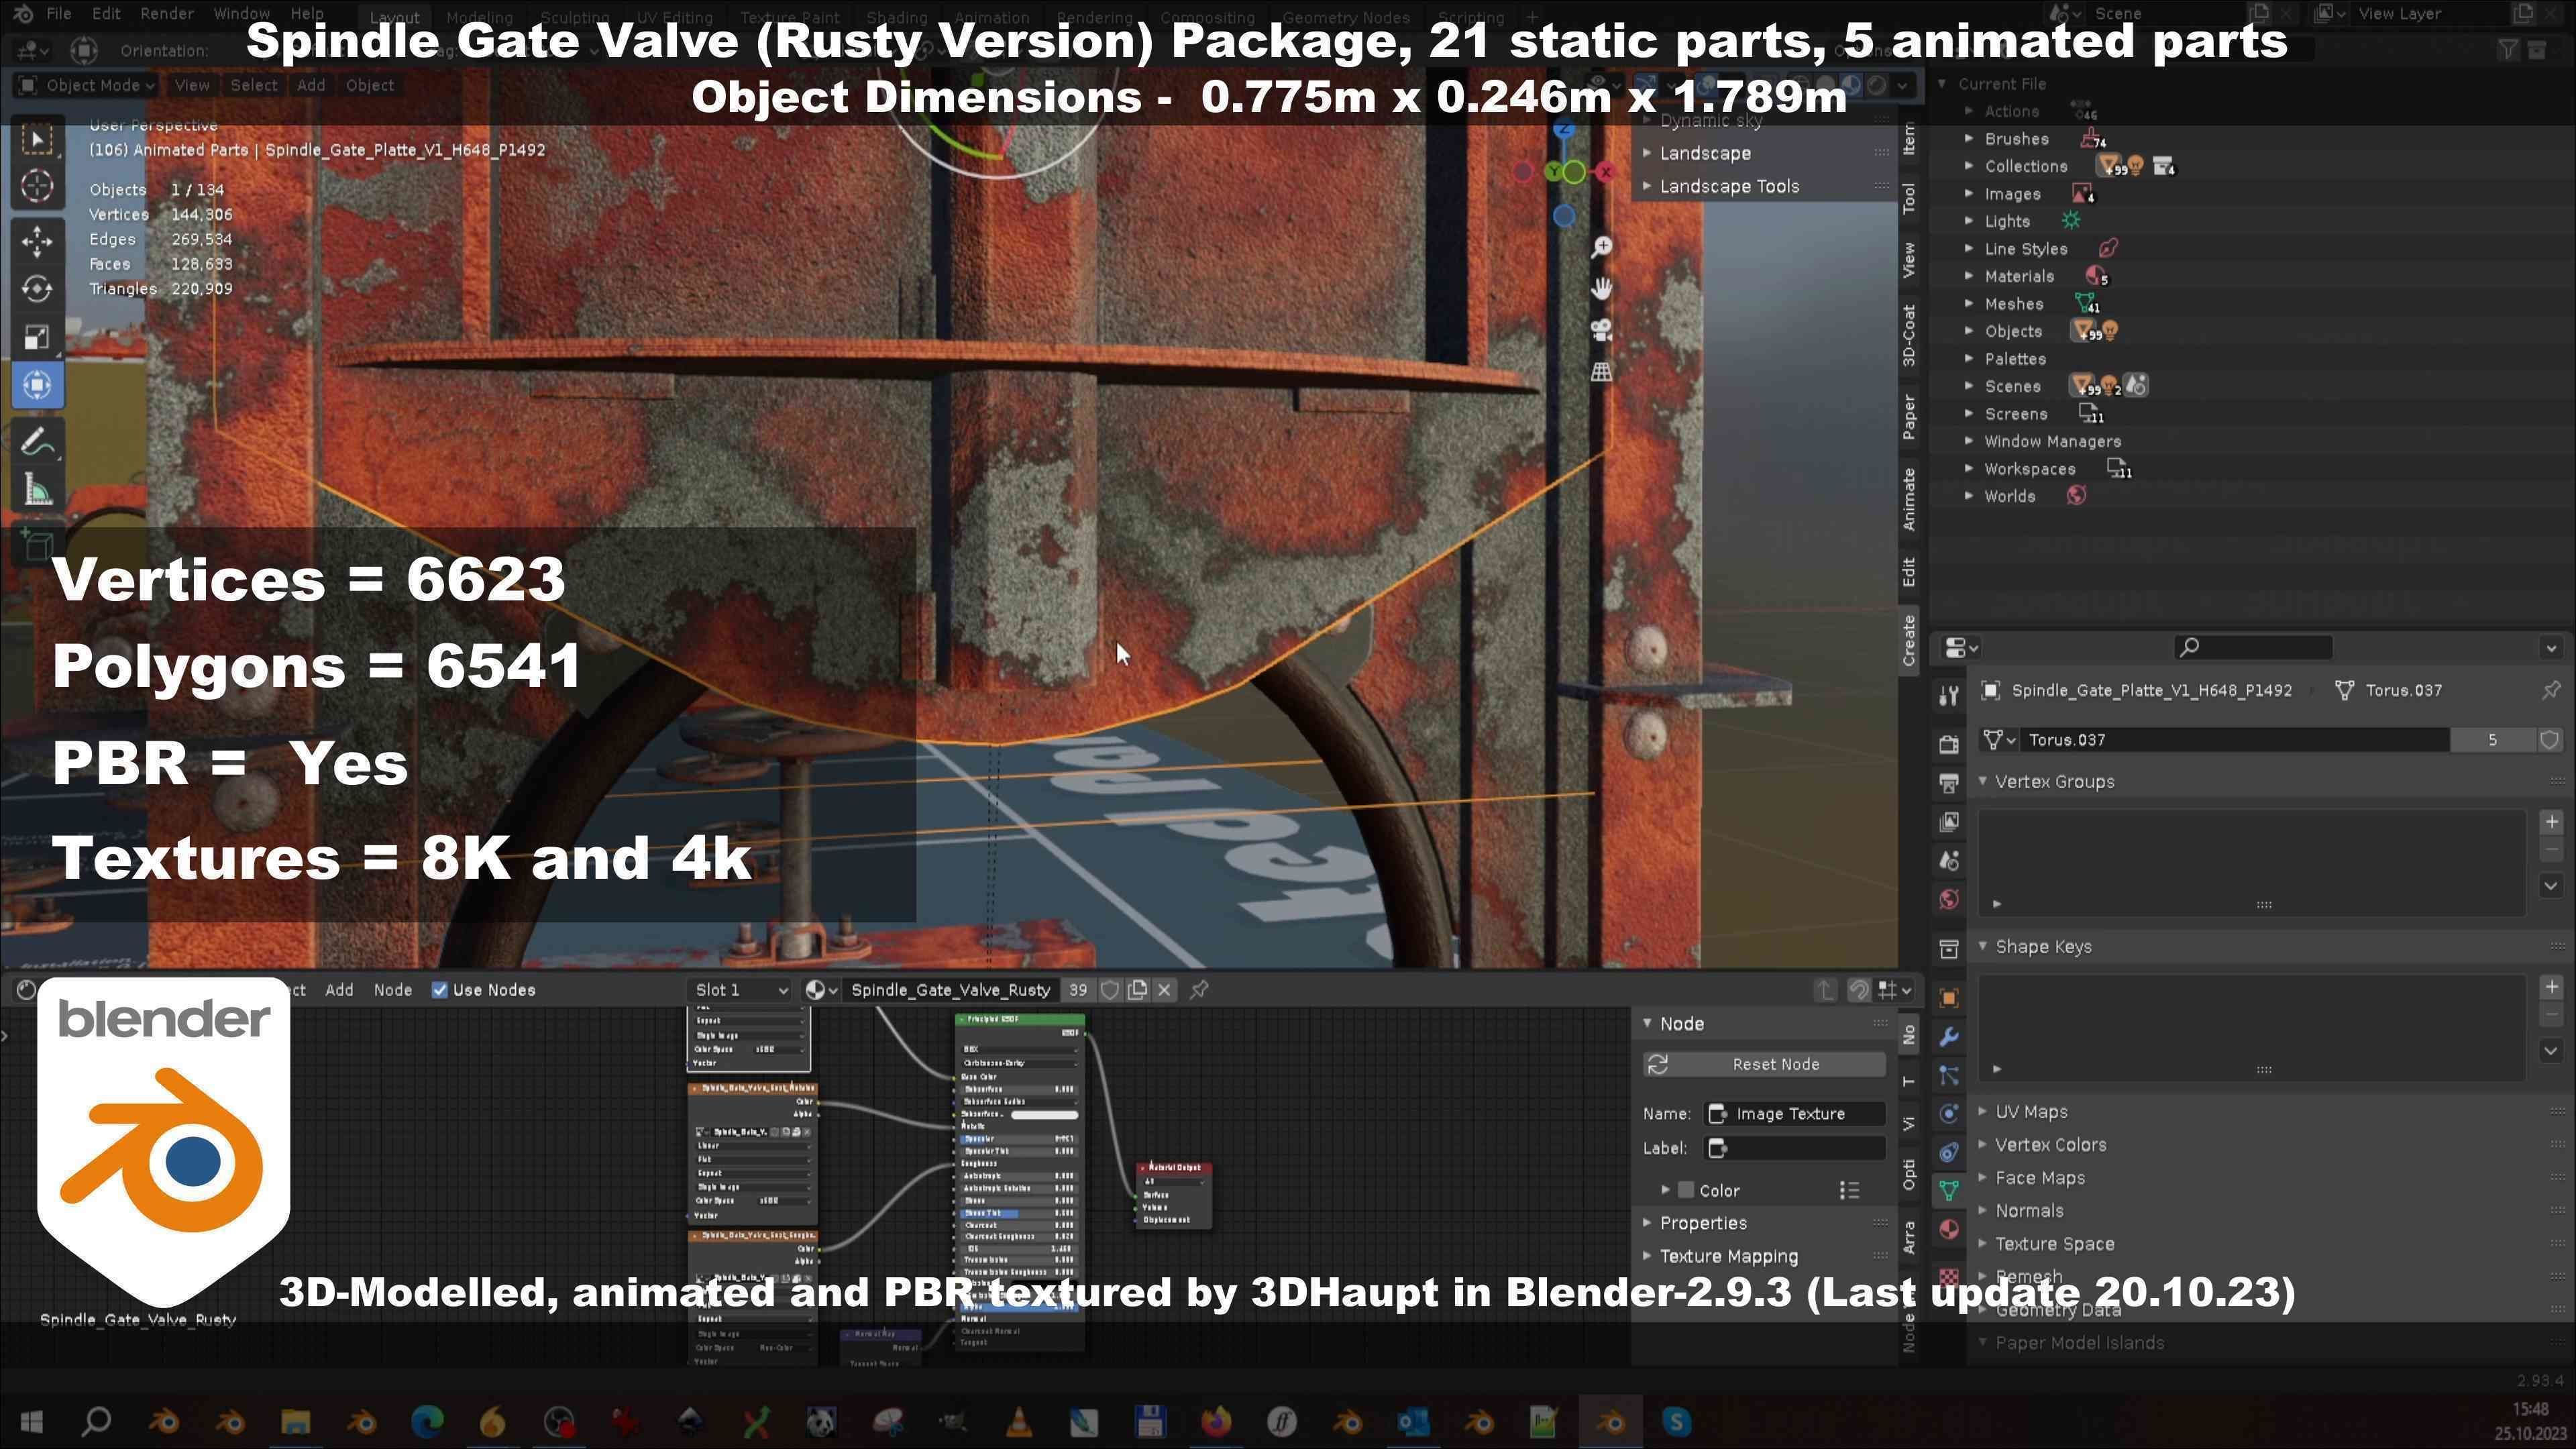Viewport: 2576px width, 1449px height.
Task: Open the Tool properties tab
Action: 1948,695
